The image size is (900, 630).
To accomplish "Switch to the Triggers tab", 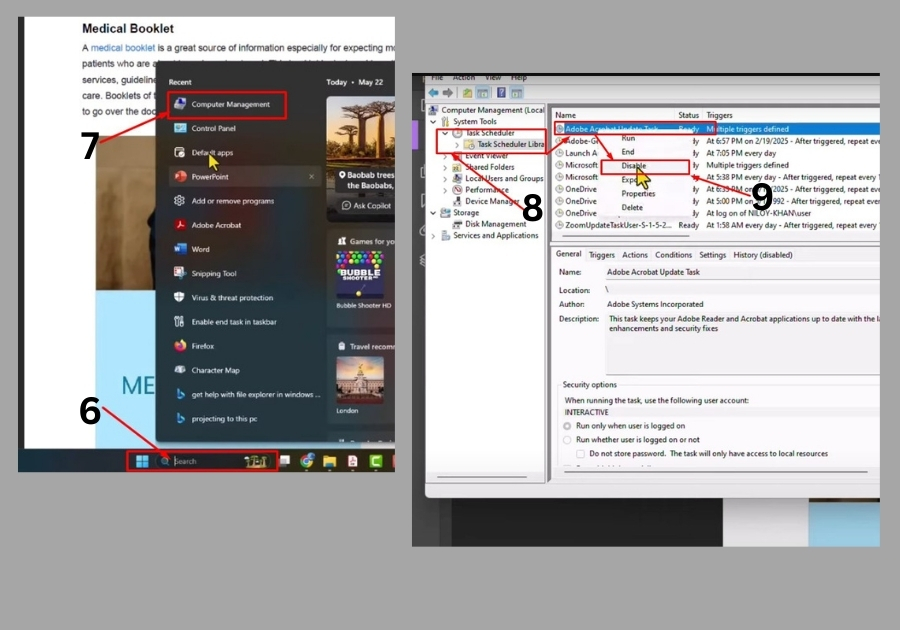I will coord(602,255).
